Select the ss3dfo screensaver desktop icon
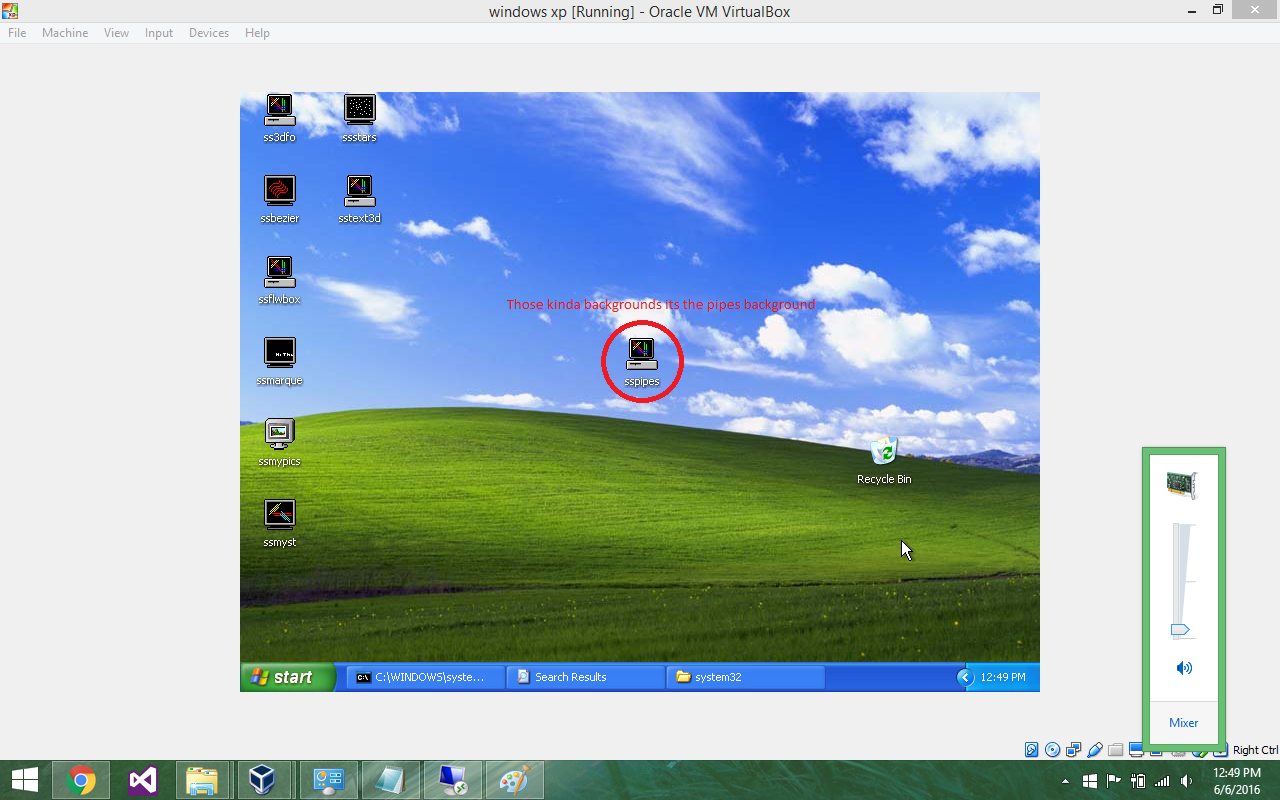This screenshot has width=1280, height=800. point(279,117)
